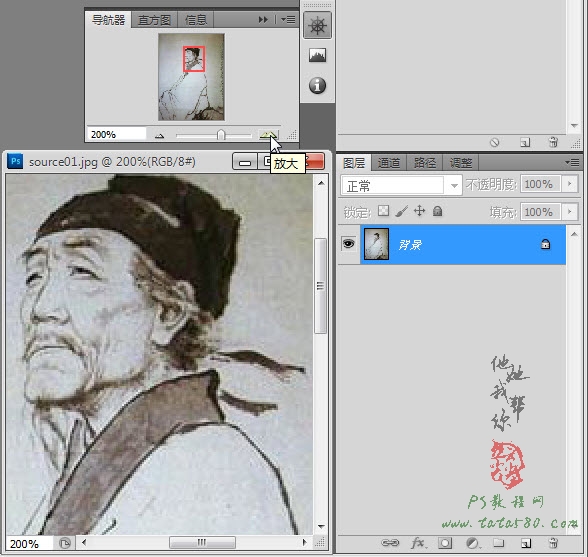Collapse navigator panel with double arrow icon
The width and height of the screenshot is (588, 557).
coord(263,20)
